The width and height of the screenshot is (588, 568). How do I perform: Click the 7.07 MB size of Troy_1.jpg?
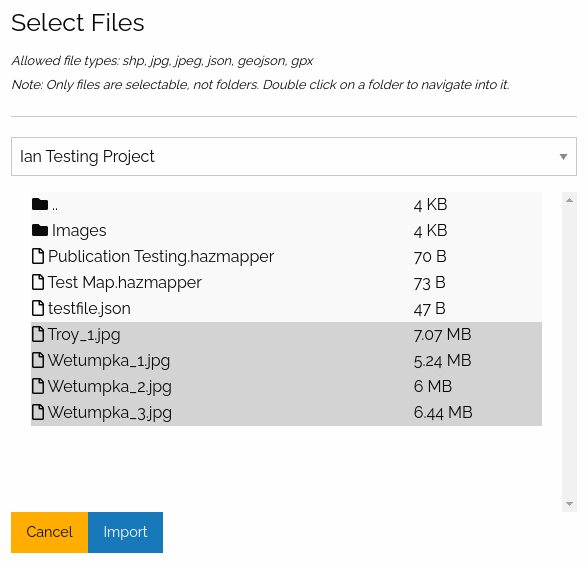click(442, 335)
